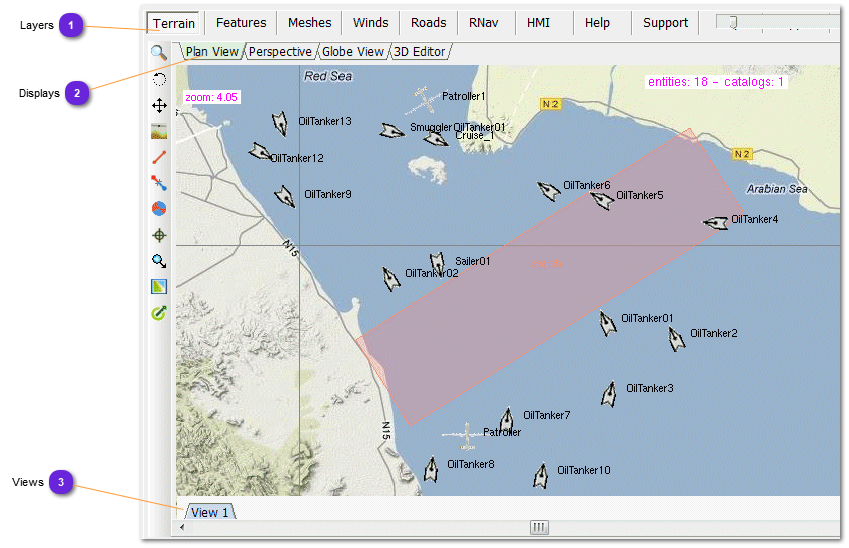
Task: Click the Help button
Action: coord(597,23)
